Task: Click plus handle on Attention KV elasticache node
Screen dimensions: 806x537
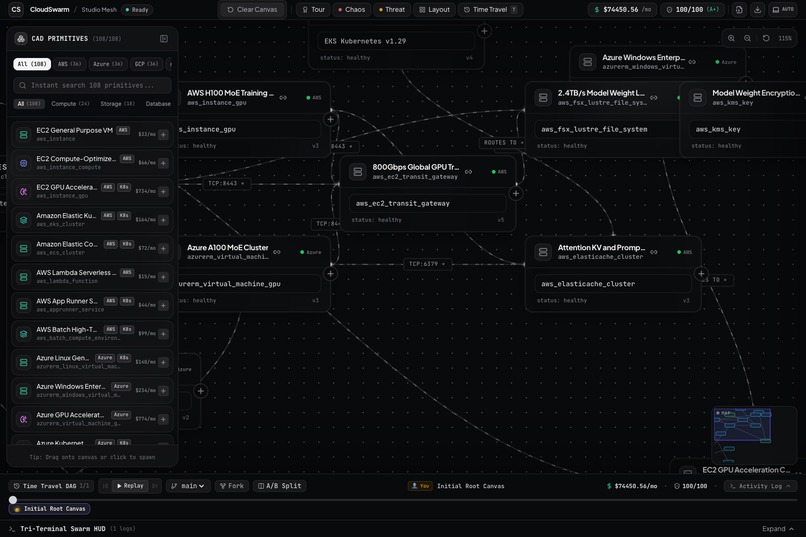Action: pyautogui.click(x=701, y=273)
